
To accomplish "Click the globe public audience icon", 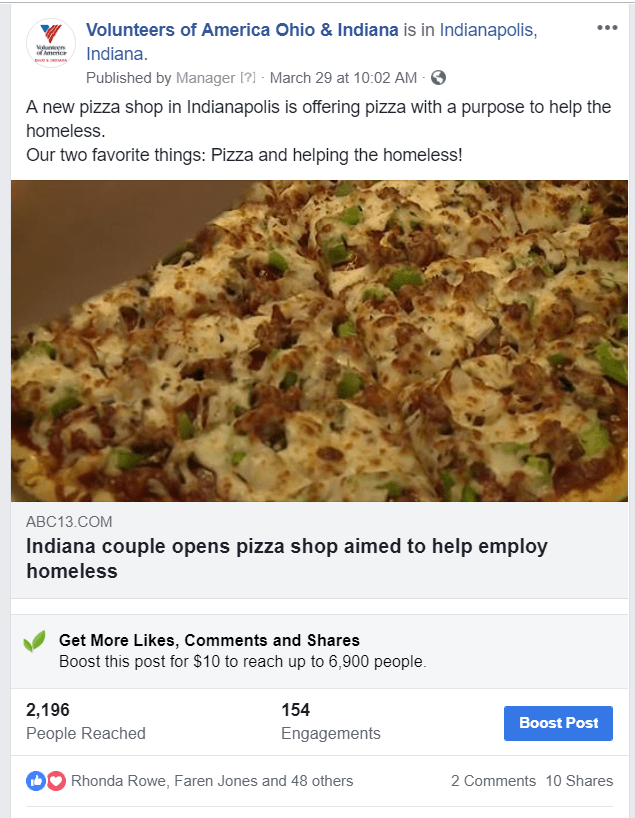I will [438, 78].
